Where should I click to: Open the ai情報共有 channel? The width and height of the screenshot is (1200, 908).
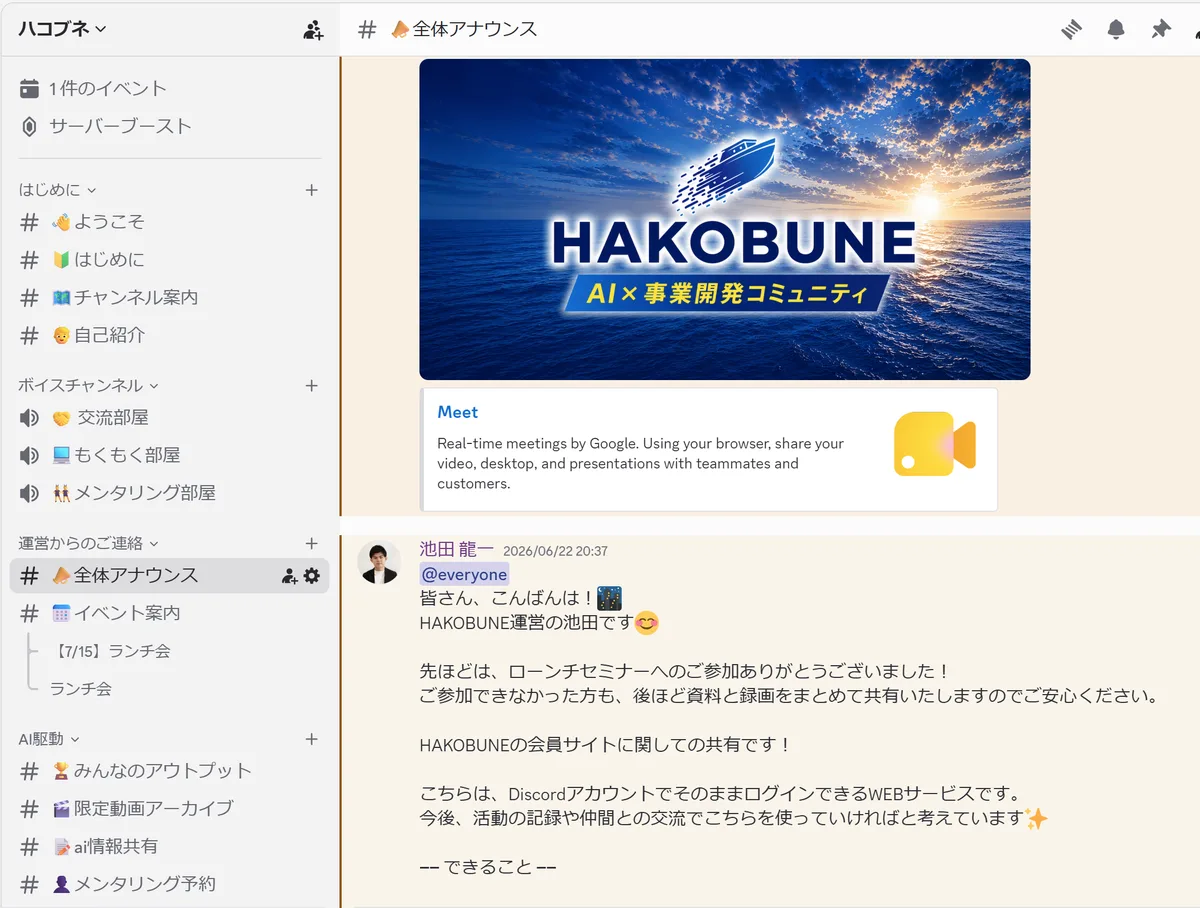pos(170,847)
